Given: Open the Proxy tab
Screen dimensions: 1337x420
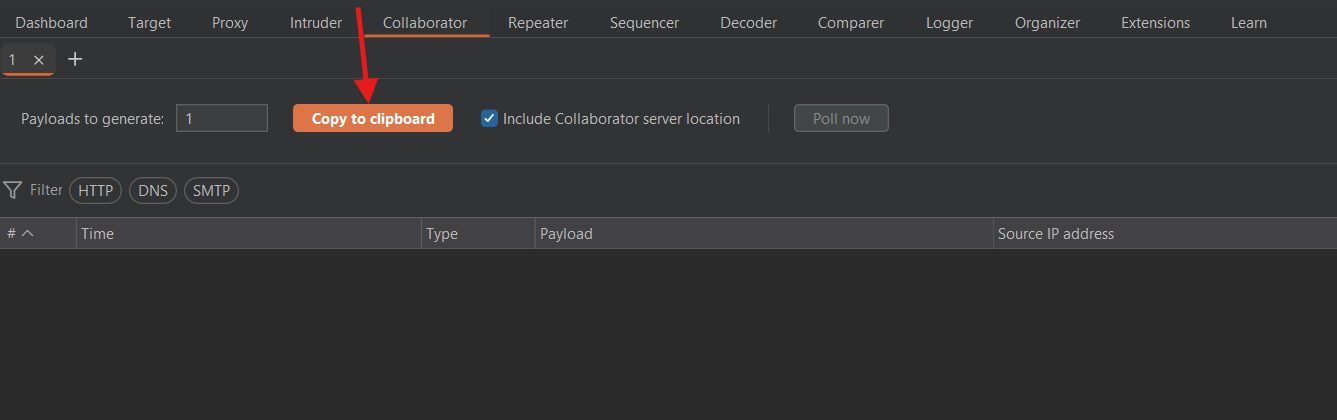Looking at the screenshot, I should click(x=230, y=22).
